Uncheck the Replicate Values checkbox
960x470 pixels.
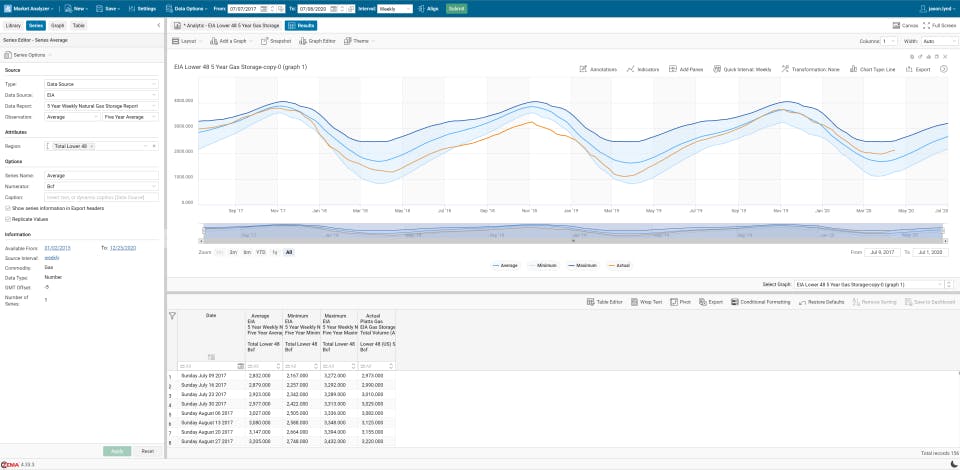click(8, 218)
